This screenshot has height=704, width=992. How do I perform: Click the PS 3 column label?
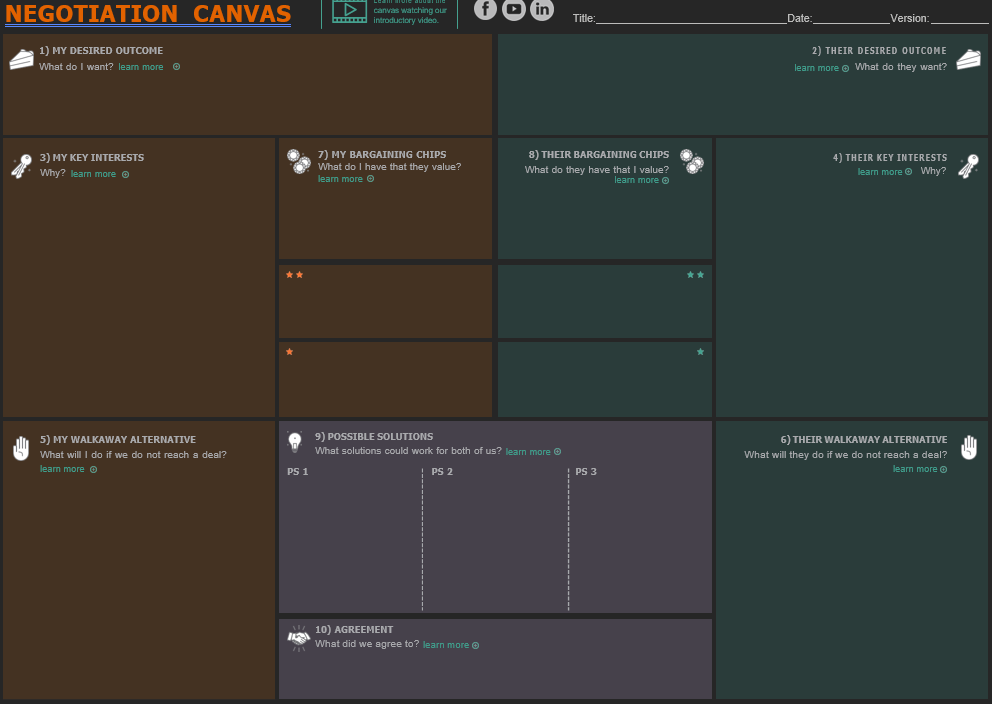pyautogui.click(x=586, y=472)
